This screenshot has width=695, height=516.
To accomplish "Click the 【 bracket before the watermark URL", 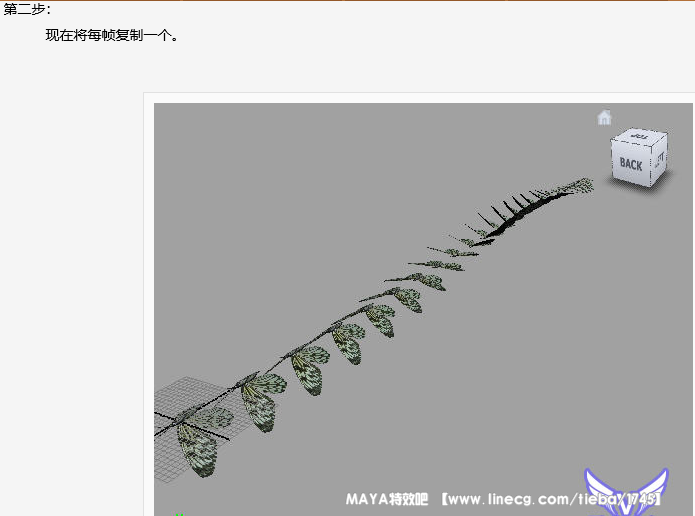I will click(444, 497).
